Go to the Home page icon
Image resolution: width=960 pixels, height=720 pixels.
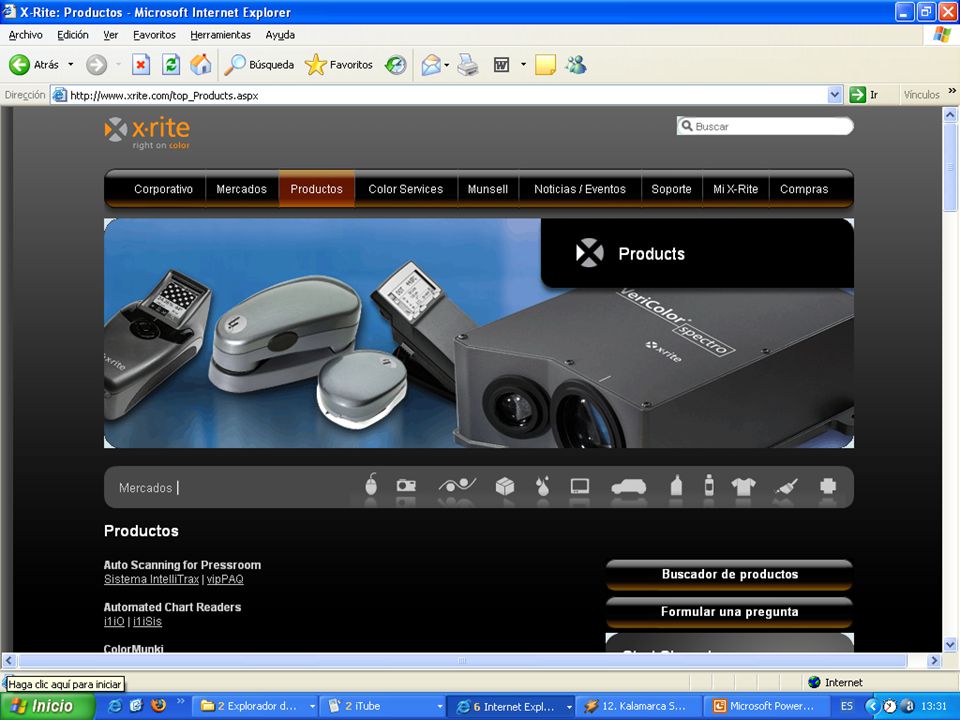point(200,64)
